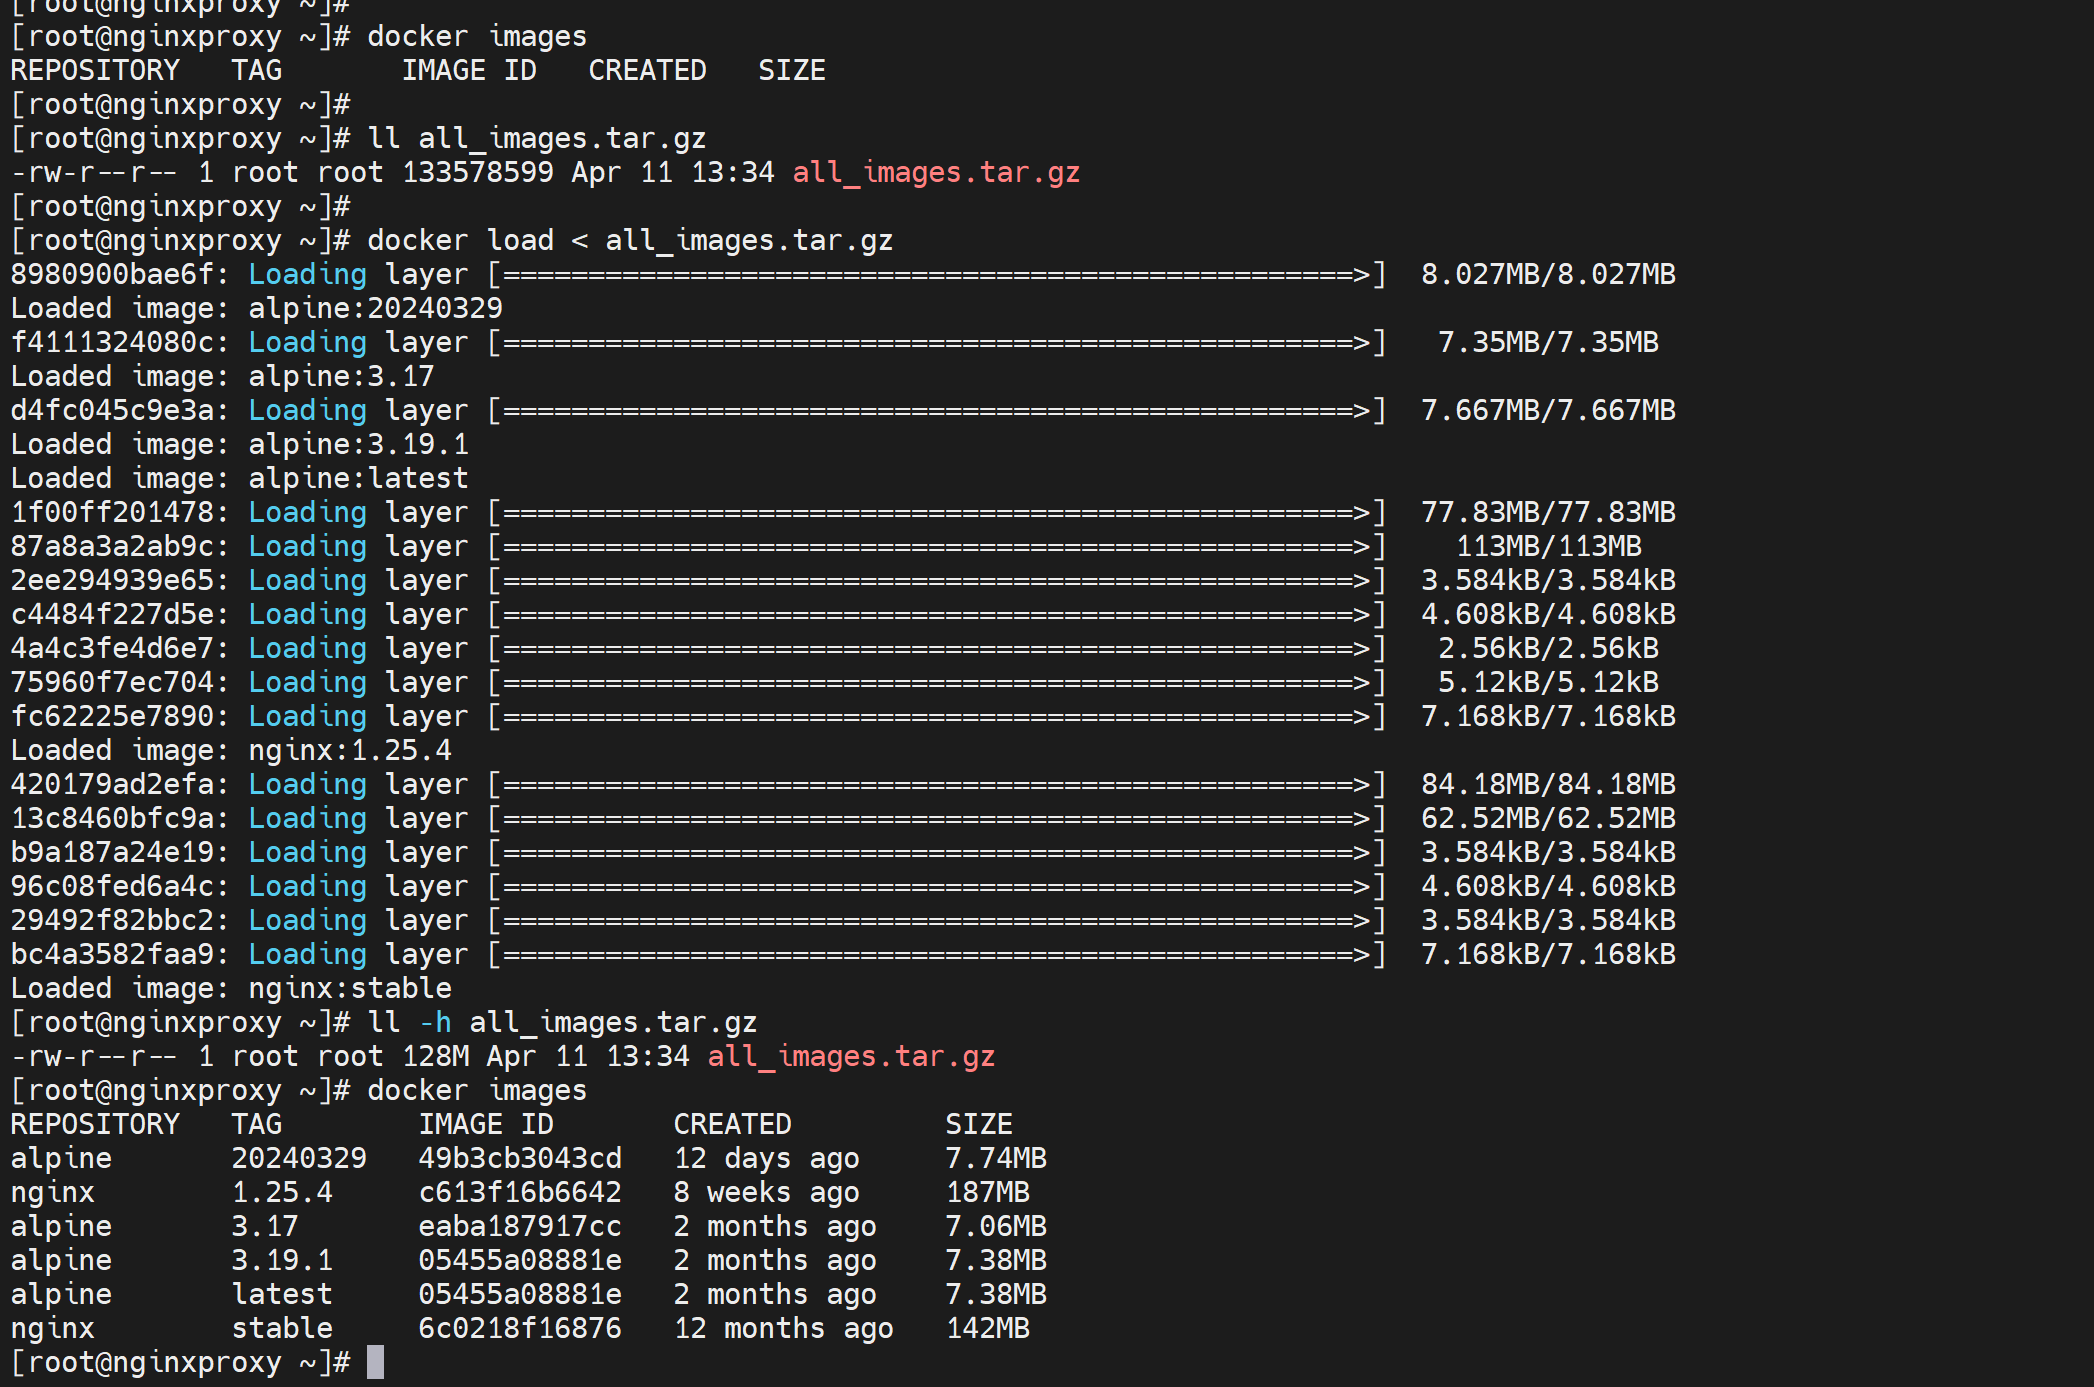Click image ID 6c0218f16876
2094x1387 pixels.
520,1328
